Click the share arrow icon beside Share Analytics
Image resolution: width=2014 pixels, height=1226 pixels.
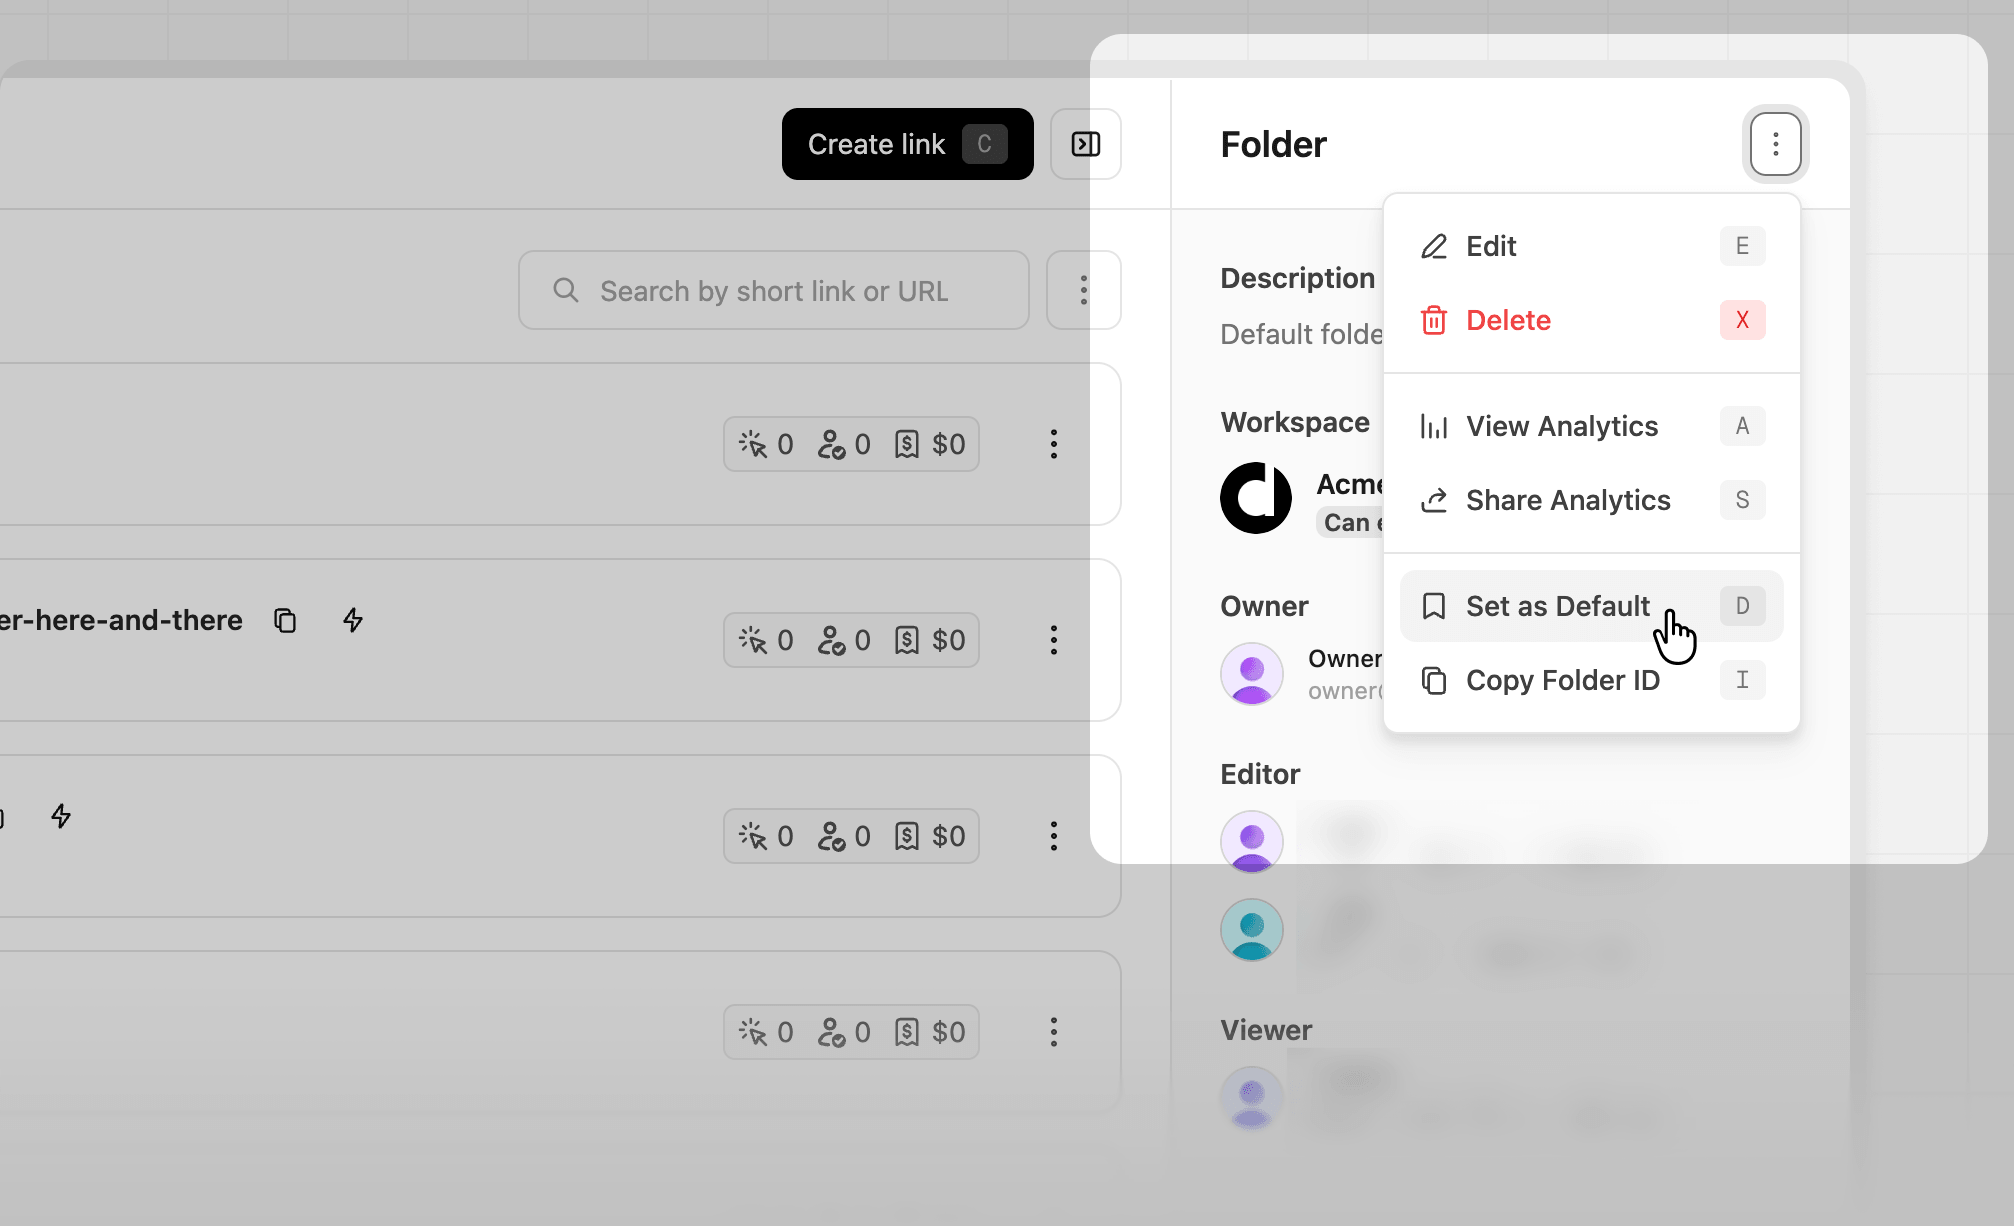pos(1434,500)
